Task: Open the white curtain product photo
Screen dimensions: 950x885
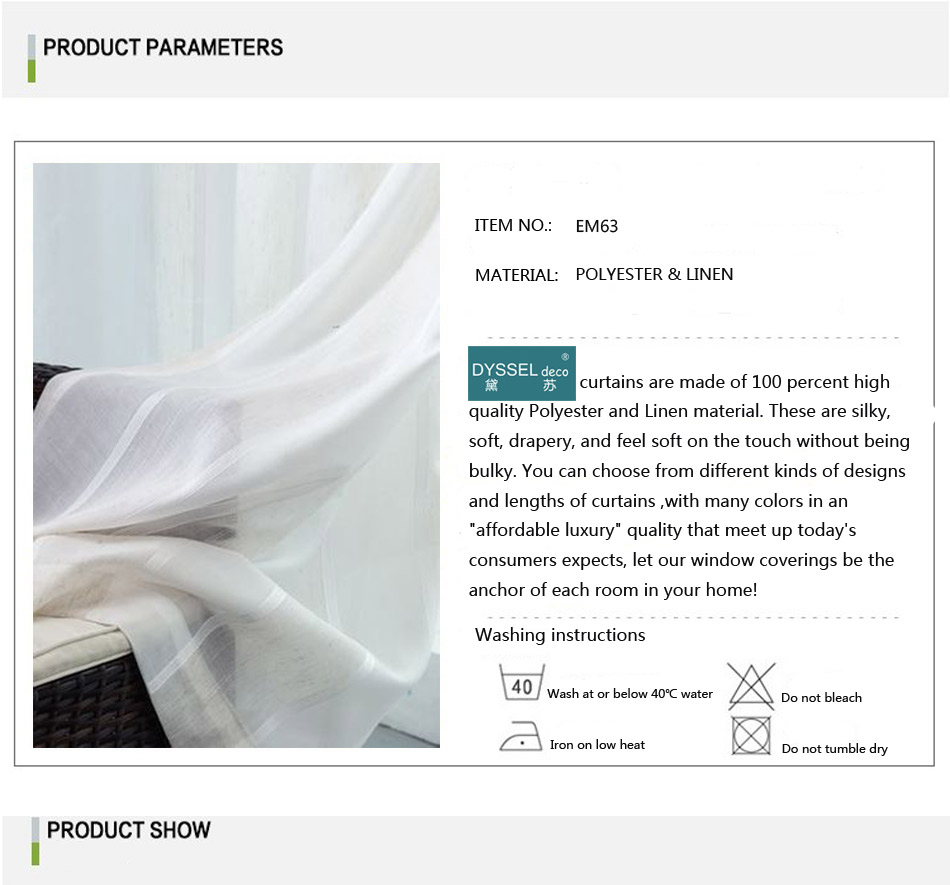Action: [x=236, y=455]
